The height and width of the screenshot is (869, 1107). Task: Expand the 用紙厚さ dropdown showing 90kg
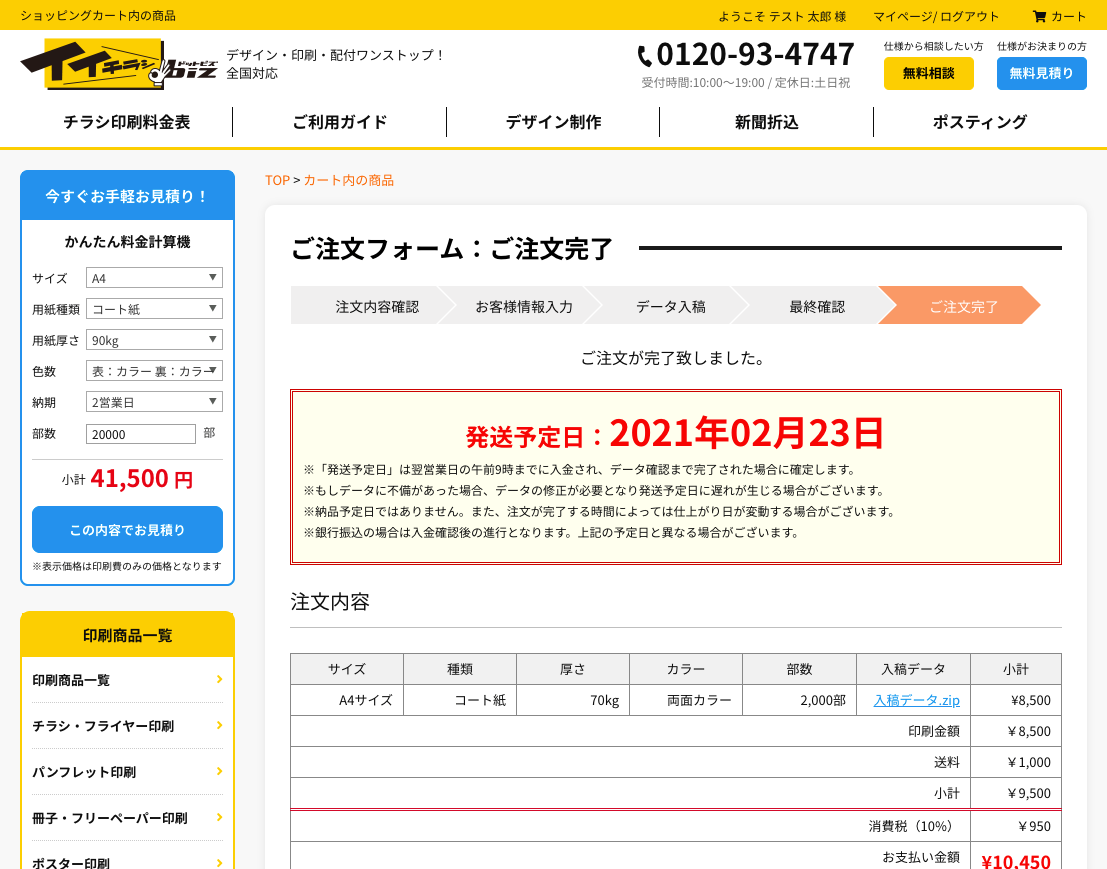click(x=154, y=340)
